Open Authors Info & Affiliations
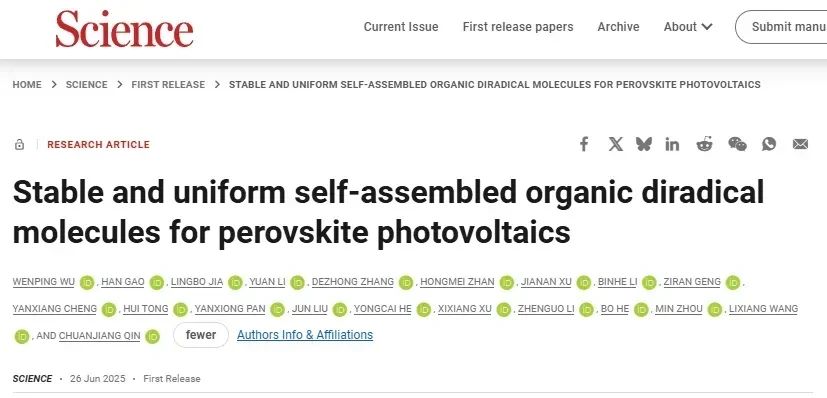 305,335
